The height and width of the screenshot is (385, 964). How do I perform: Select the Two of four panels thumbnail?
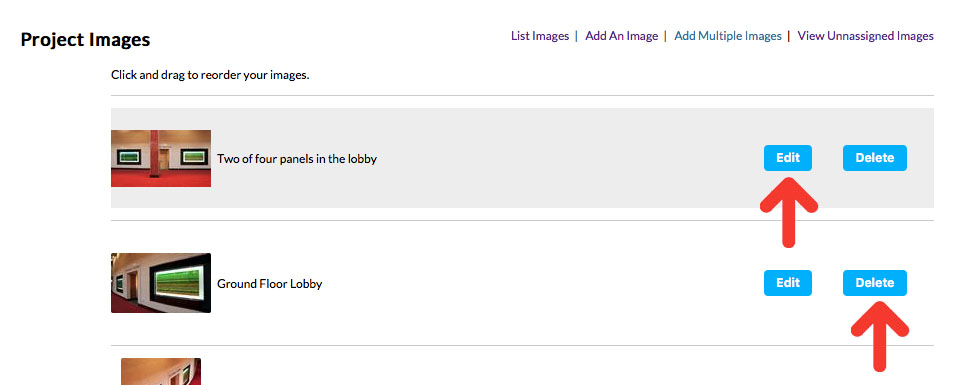[x=161, y=158]
